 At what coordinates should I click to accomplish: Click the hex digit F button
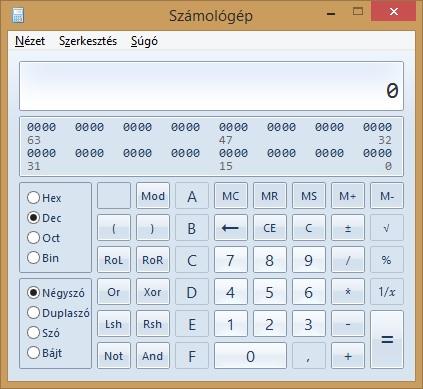pyautogui.click(x=192, y=356)
